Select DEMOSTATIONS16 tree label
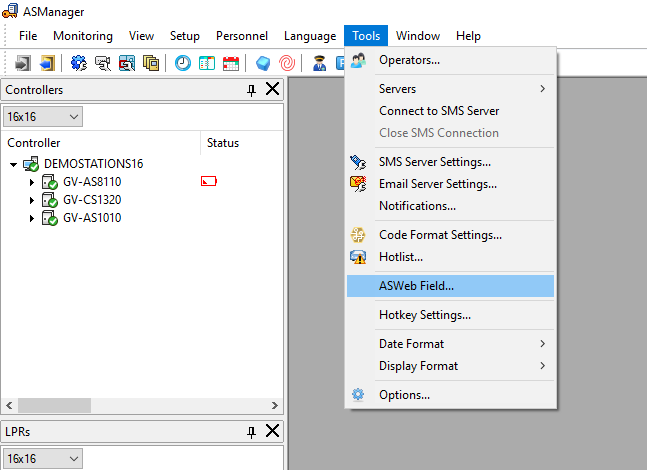The width and height of the screenshot is (647, 470). click(x=94, y=164)
